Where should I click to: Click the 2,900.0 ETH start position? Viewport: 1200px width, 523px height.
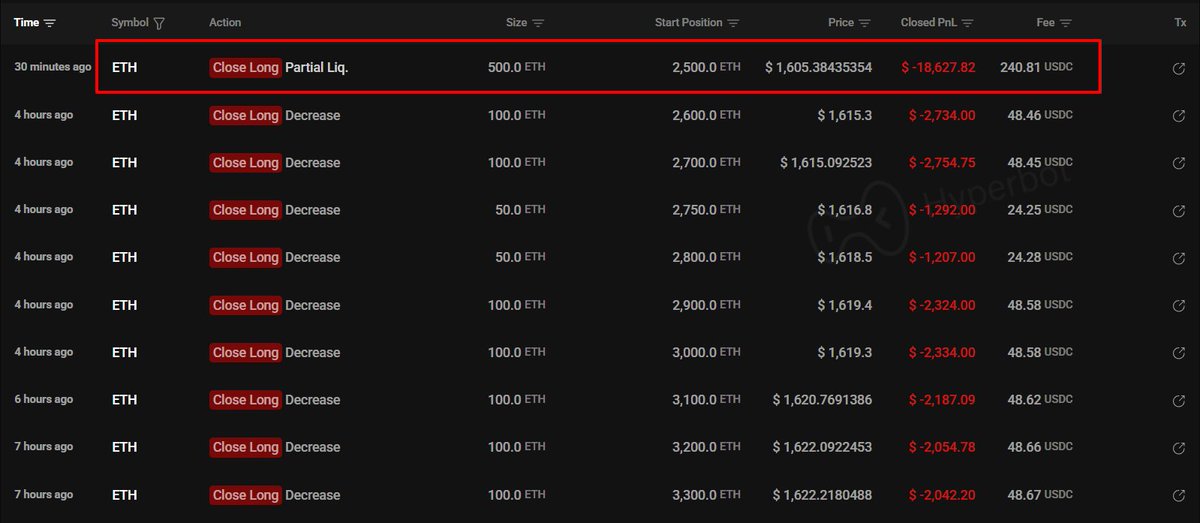coord(706,305)
